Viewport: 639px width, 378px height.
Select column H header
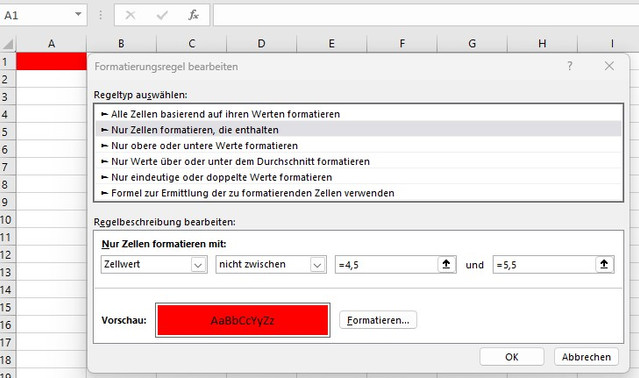(542, 43)
